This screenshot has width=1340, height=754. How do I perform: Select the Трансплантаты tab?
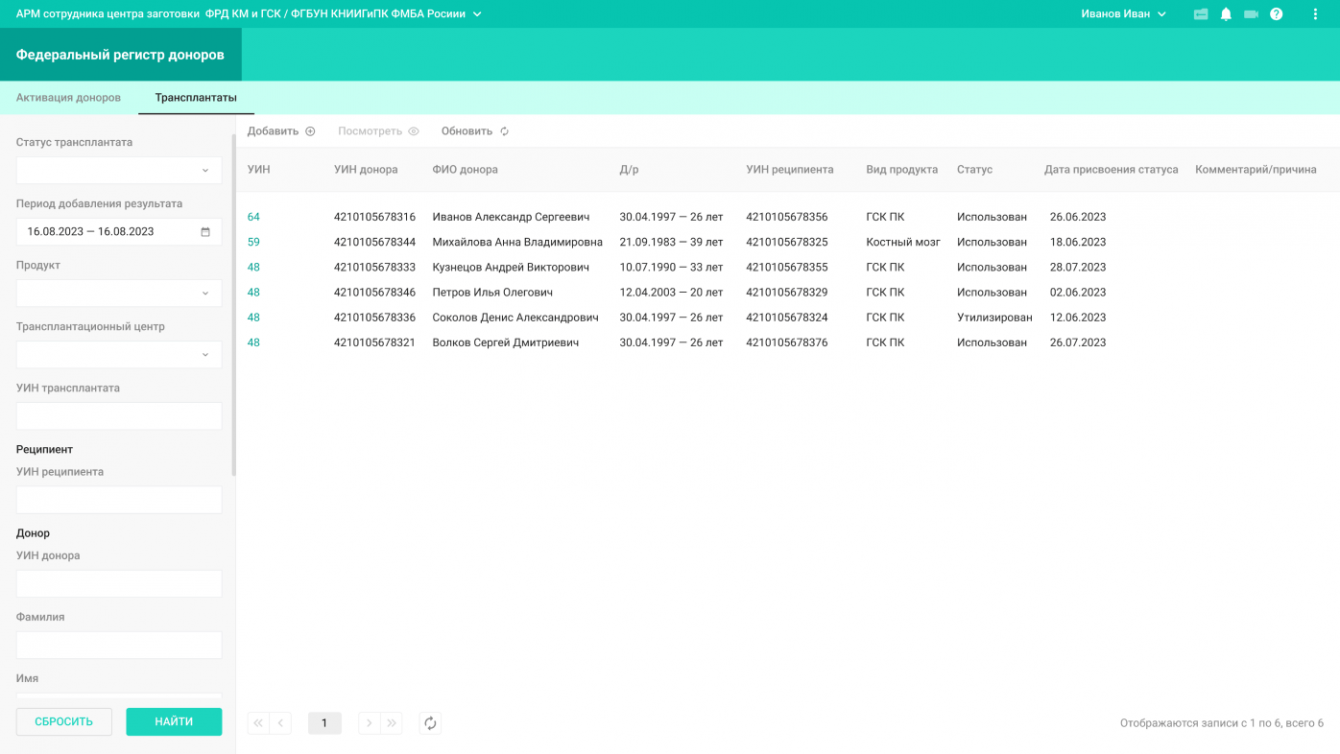click(x=196, y=98)
